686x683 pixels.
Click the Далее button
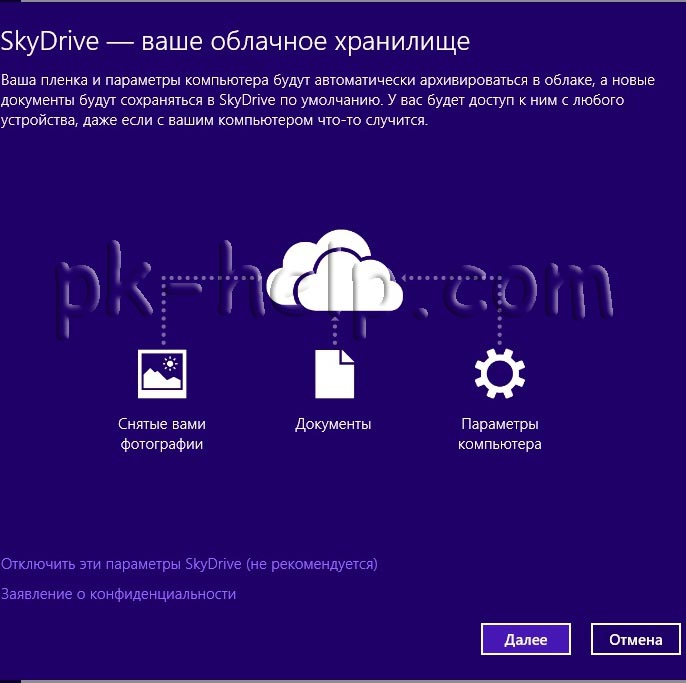tap(525, 639)
